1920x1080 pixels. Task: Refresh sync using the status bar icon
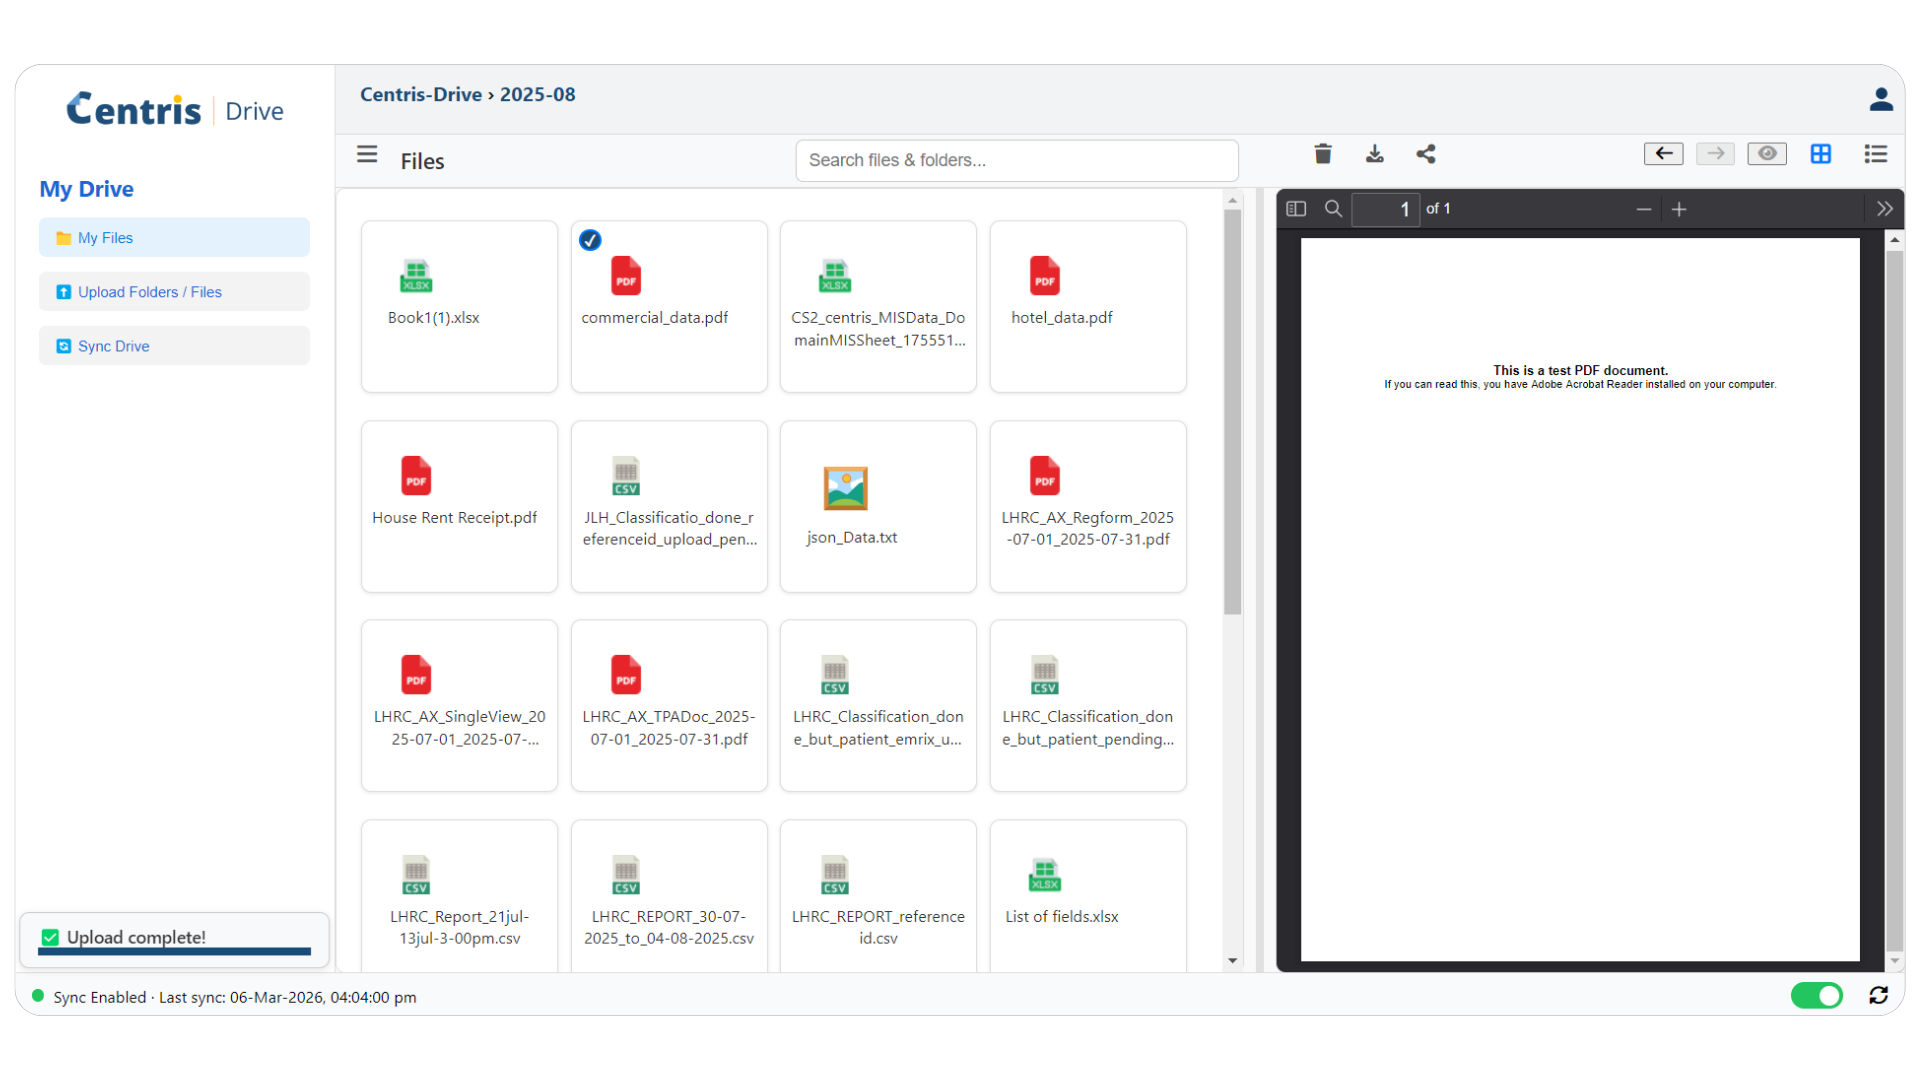pyautogui.click(x=1879, y=996)
